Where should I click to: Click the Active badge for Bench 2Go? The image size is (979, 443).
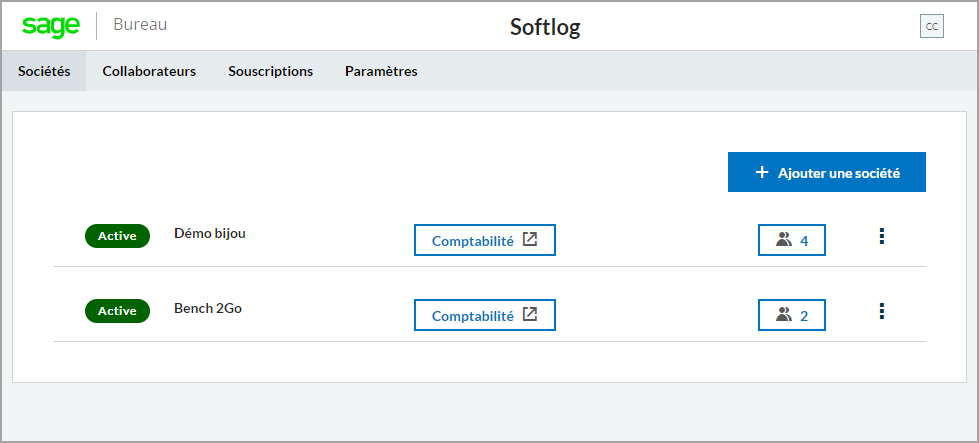pos(117,311)
